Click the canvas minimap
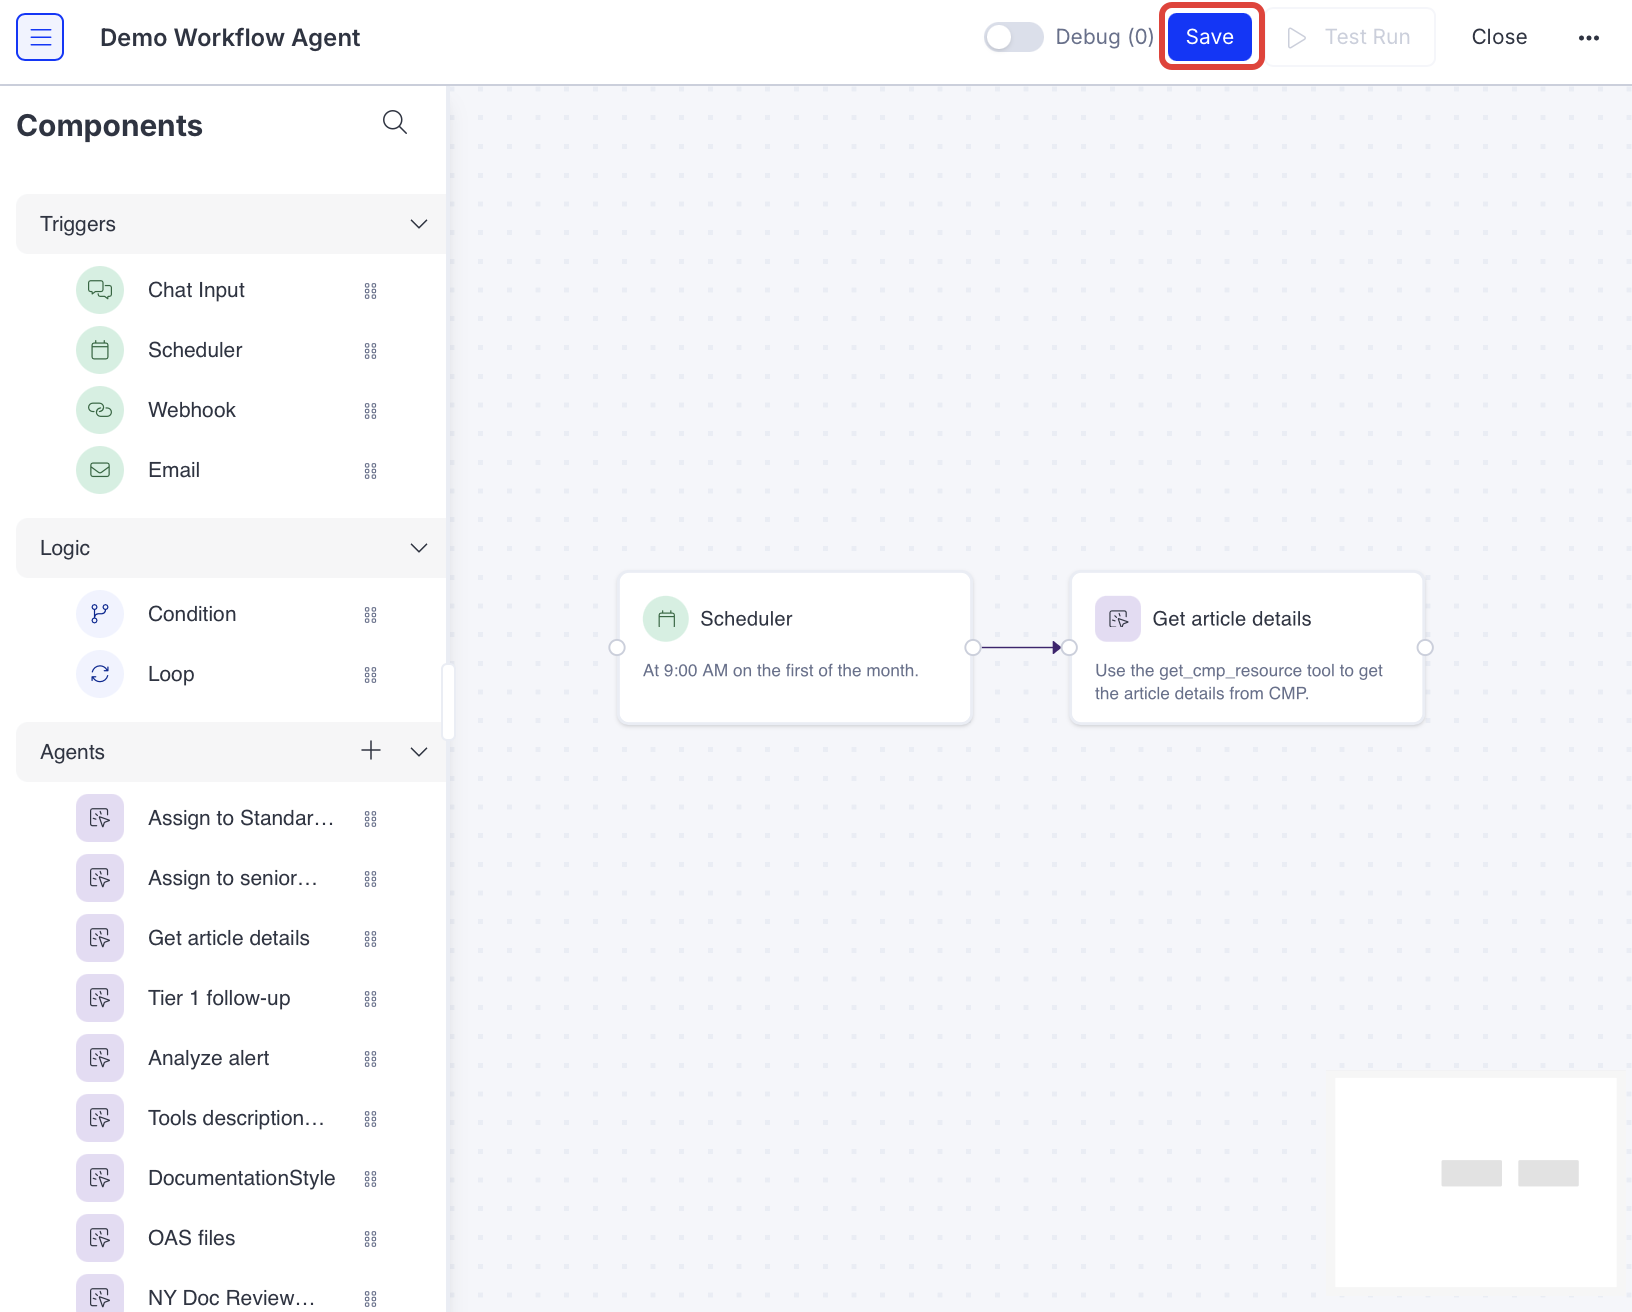The width and height of the screenshot is (1632, 1312). pyautogui.click(x=1475, y=1182)
